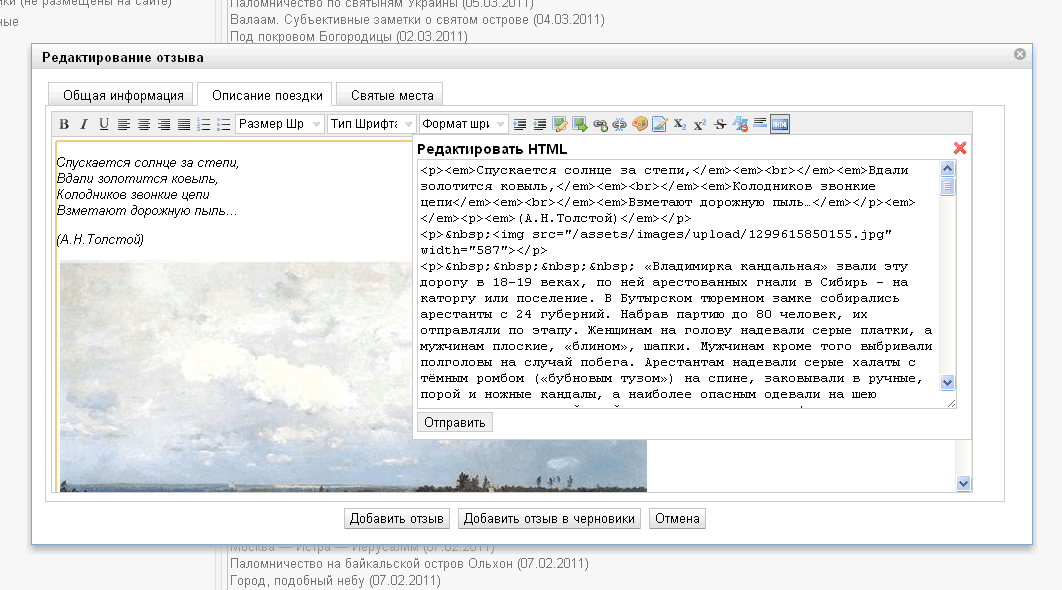This screenshot has height=590, width=1062.
Task: Open the color palette icon
Action: tap(640, 125)
